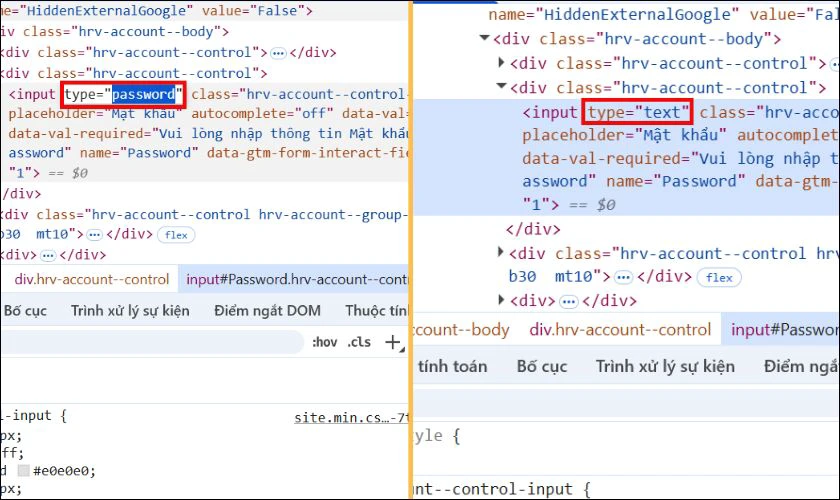This screenshot has height=500, width=840.
Task: Open the Bố cục tab in the left pane
Action: point(25,311)
